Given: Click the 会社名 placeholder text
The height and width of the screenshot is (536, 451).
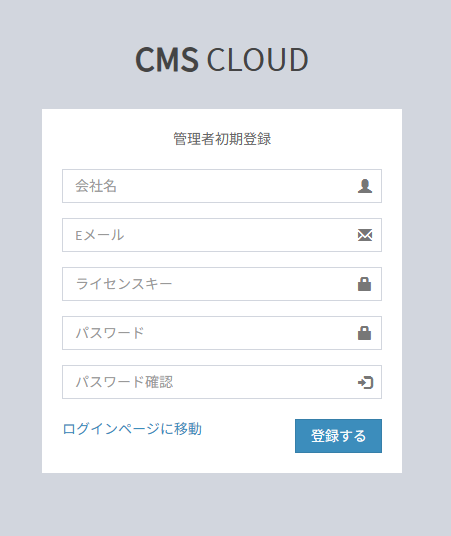Looking at the screenshot, I should click(96, 186).
